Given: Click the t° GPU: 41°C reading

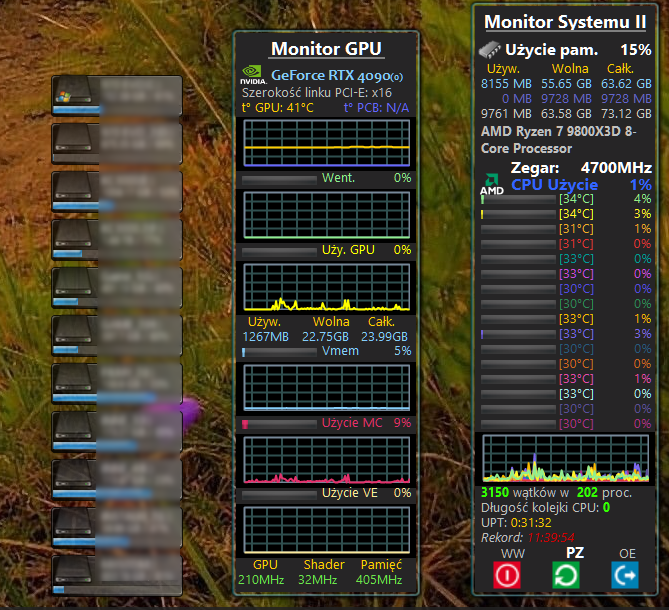Looking at the screenshot, I should coord(278,108).
